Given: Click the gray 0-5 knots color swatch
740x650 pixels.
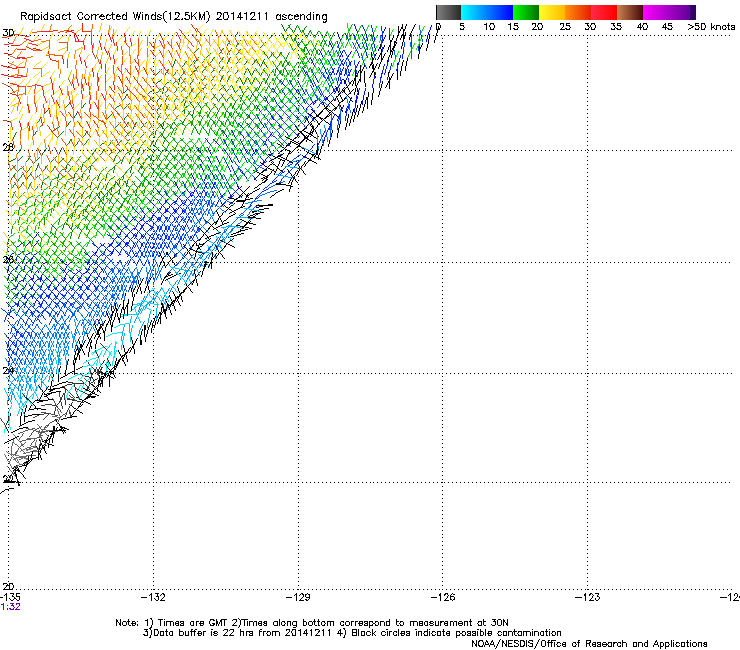Looking at the screenshot, I should pos(448,12).
